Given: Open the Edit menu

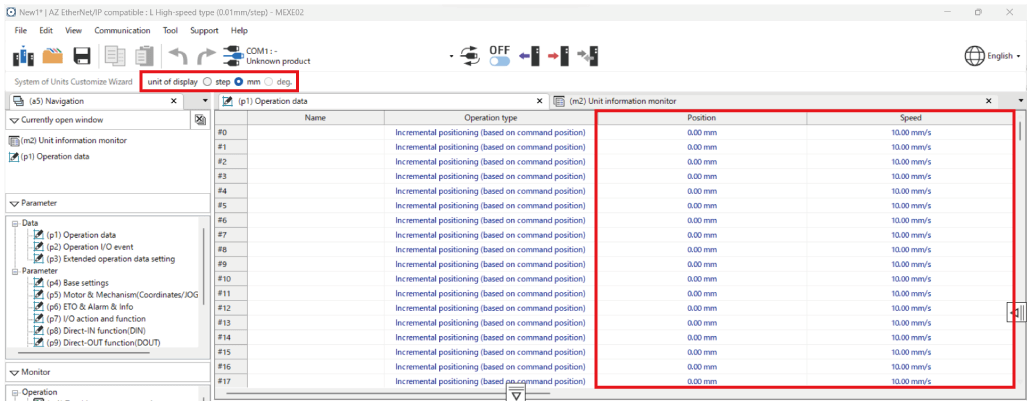Looking at the screenshot, I should [x=45, y=30].
